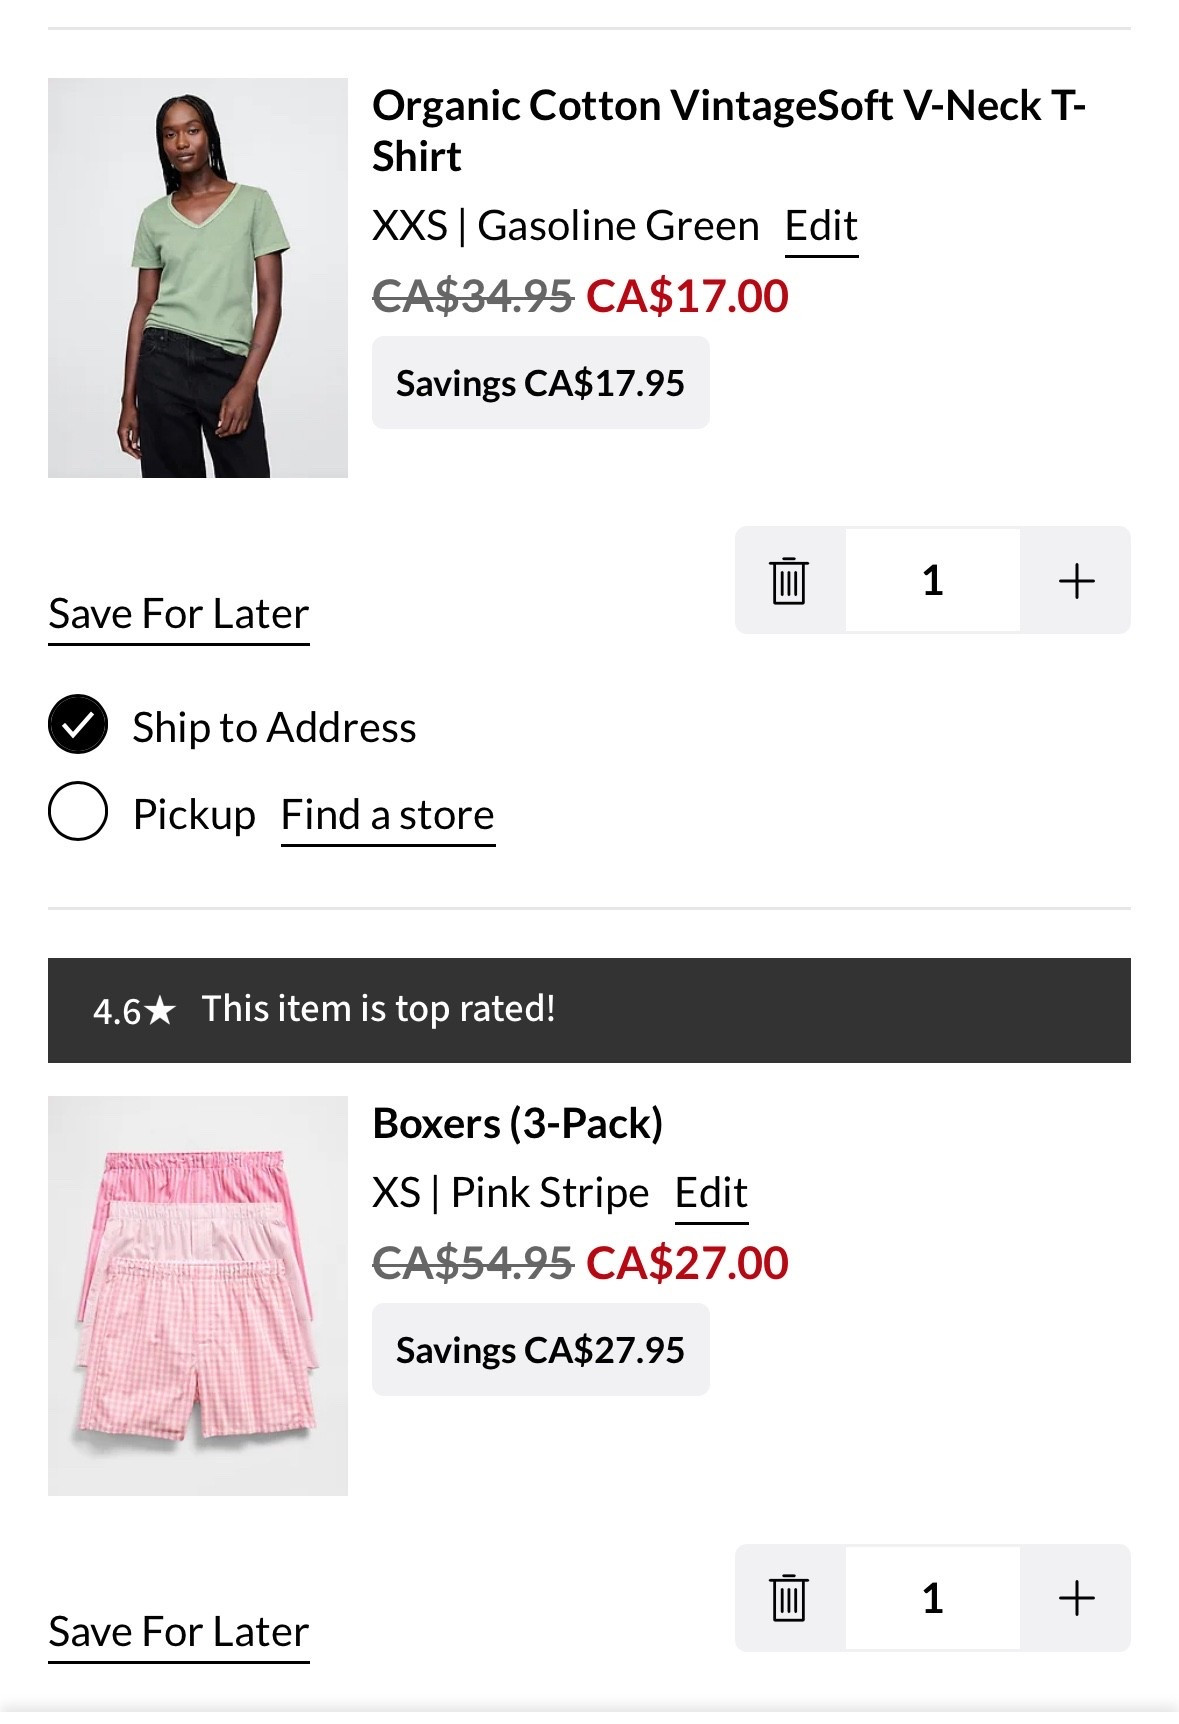Screen dimensions: 1179x1724
Task: Open the Organic Cotton VintageSoft T-Shirt title
Action: click(x=731, y=129)
